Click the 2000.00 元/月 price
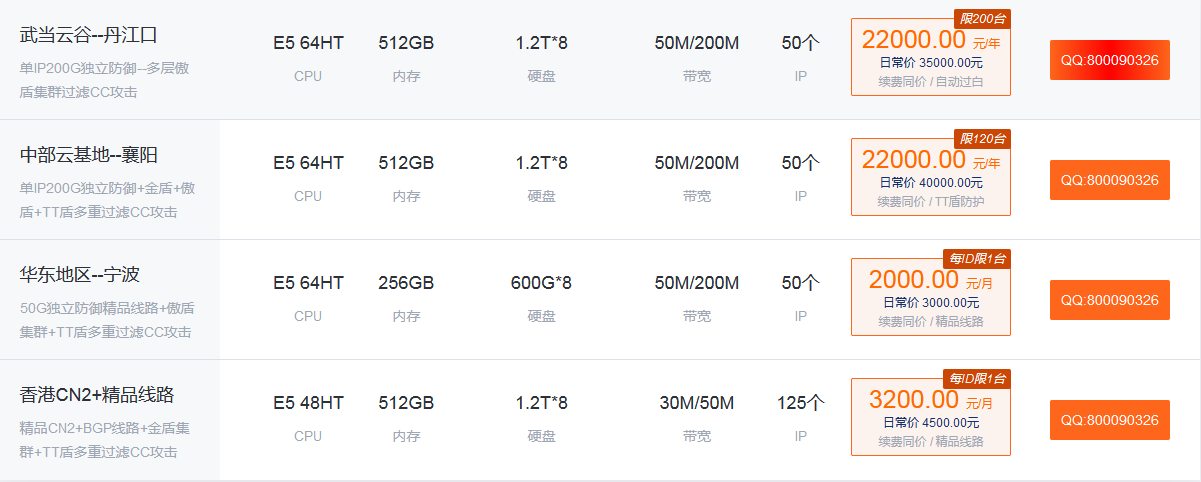The width and height of the screenshot is (1201, 482). [x=930, y=280]
